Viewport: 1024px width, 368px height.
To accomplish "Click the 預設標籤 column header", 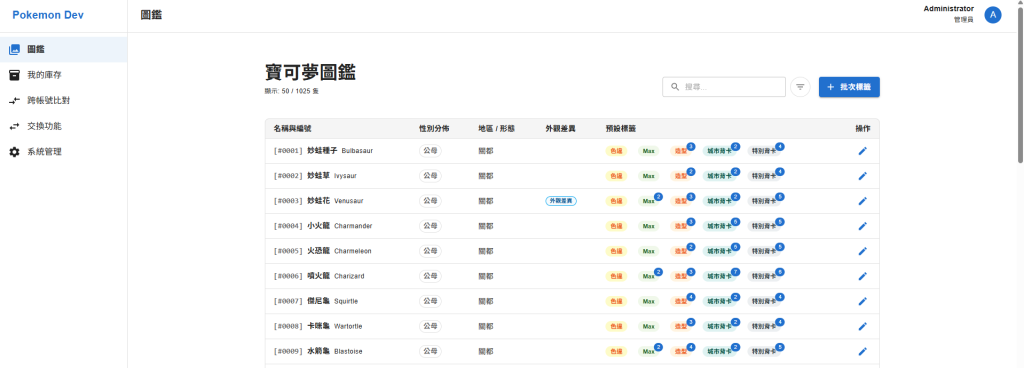I will coord(621,129).
